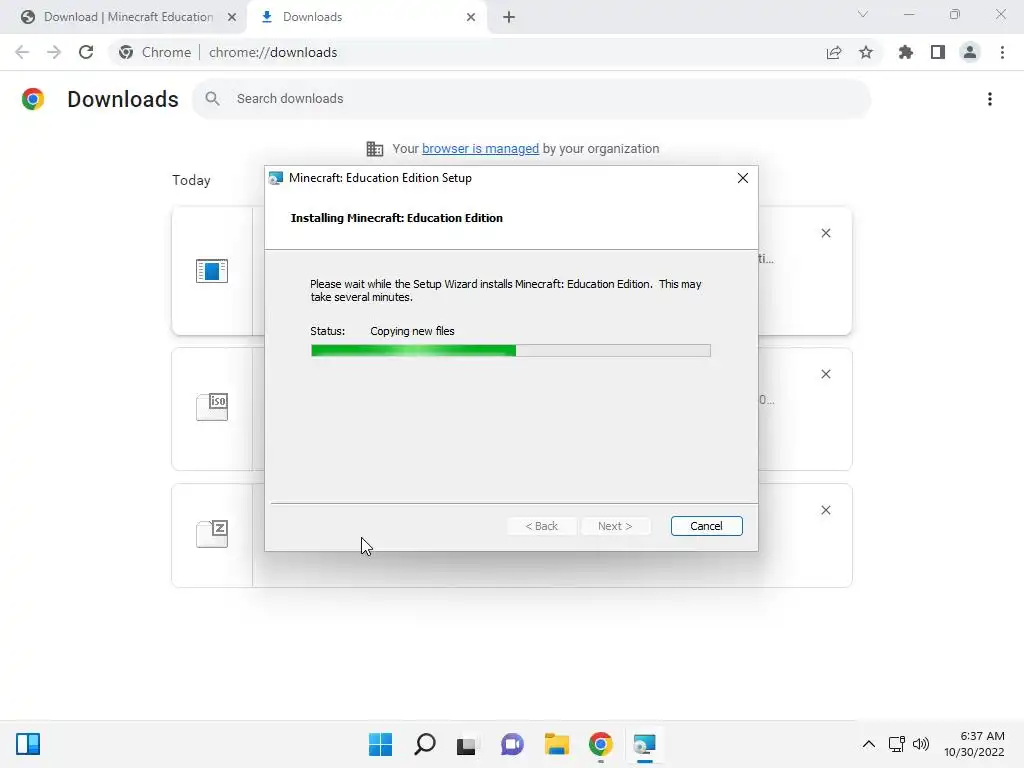Open a new browser tab
Viewport: 1024px width, 768px height.
pos(509,17)
